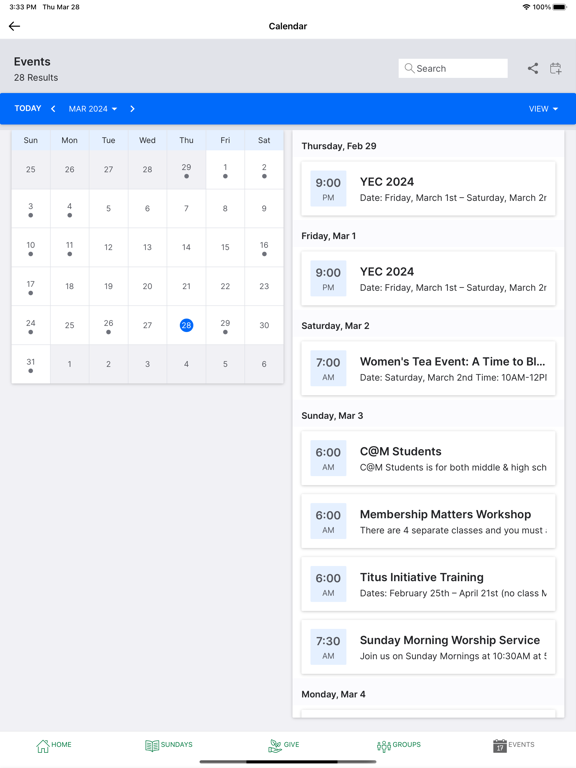Select highlighted date 28 in calendar

[x=186, y=325]
